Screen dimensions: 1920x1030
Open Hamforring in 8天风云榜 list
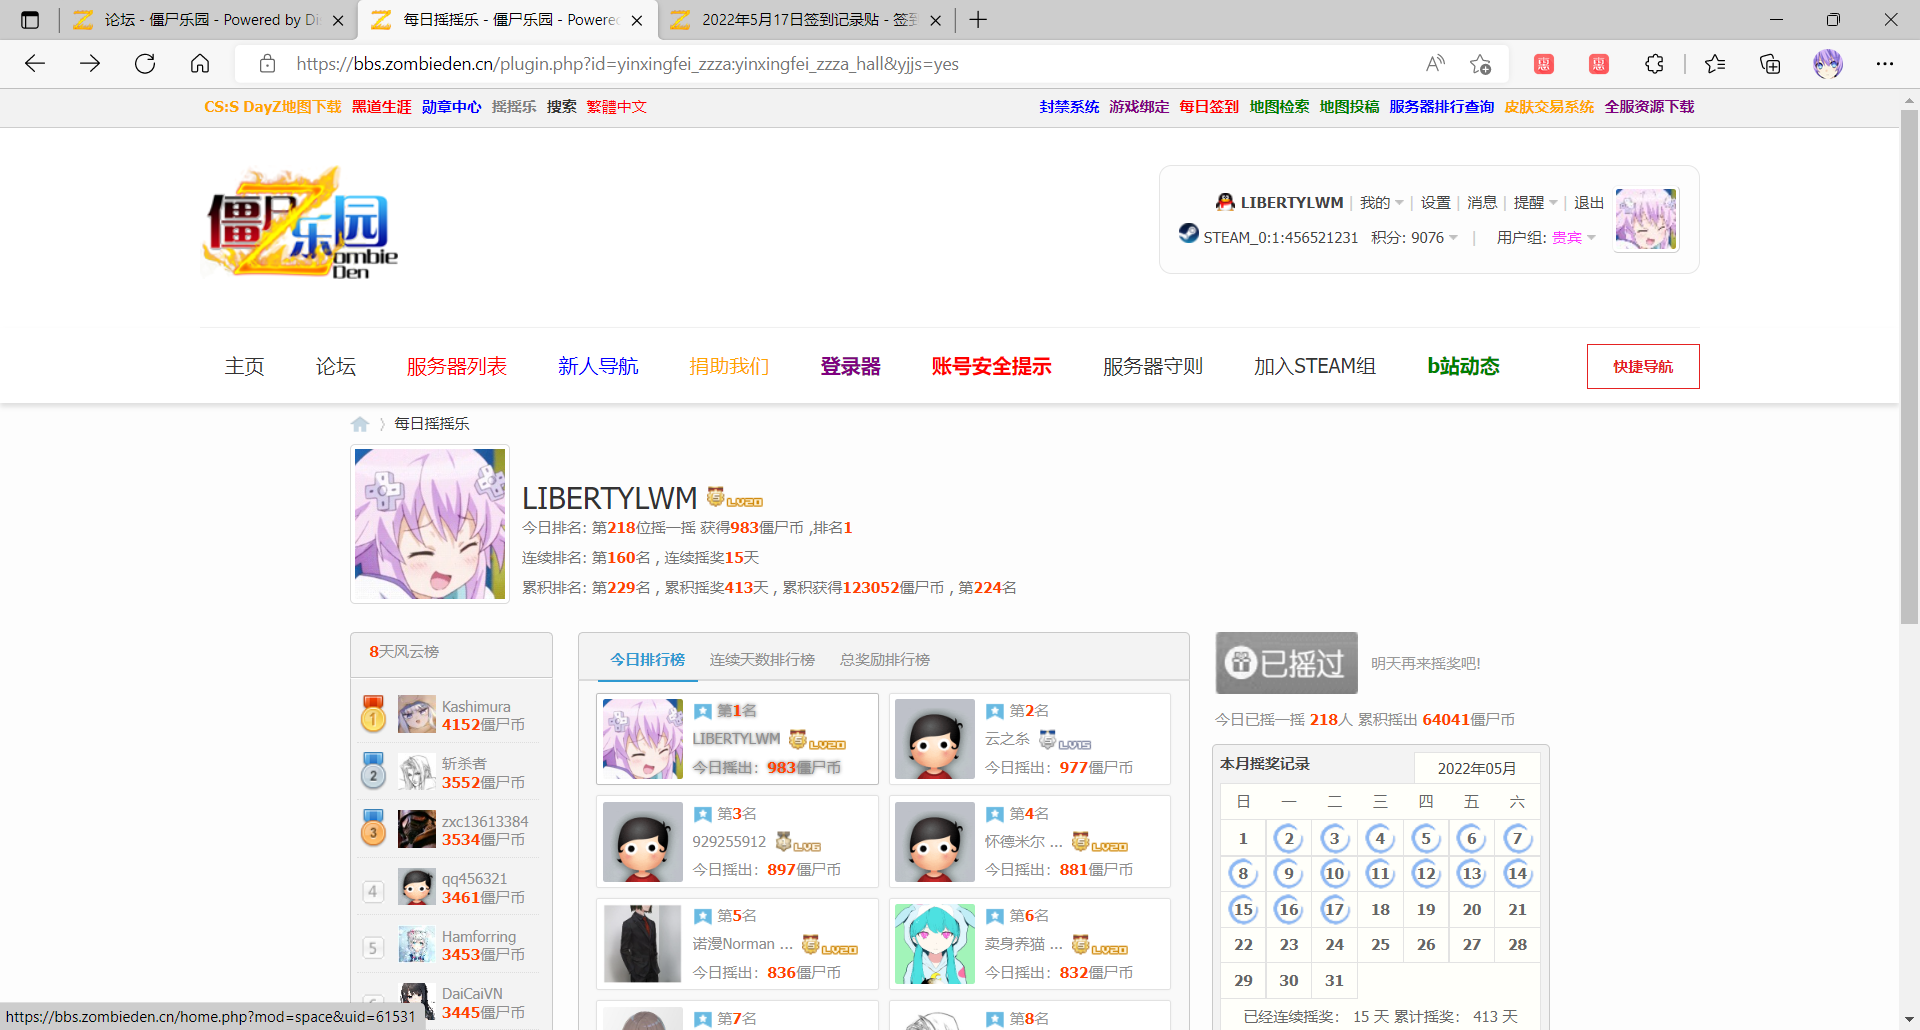click(x=479, y=937)
